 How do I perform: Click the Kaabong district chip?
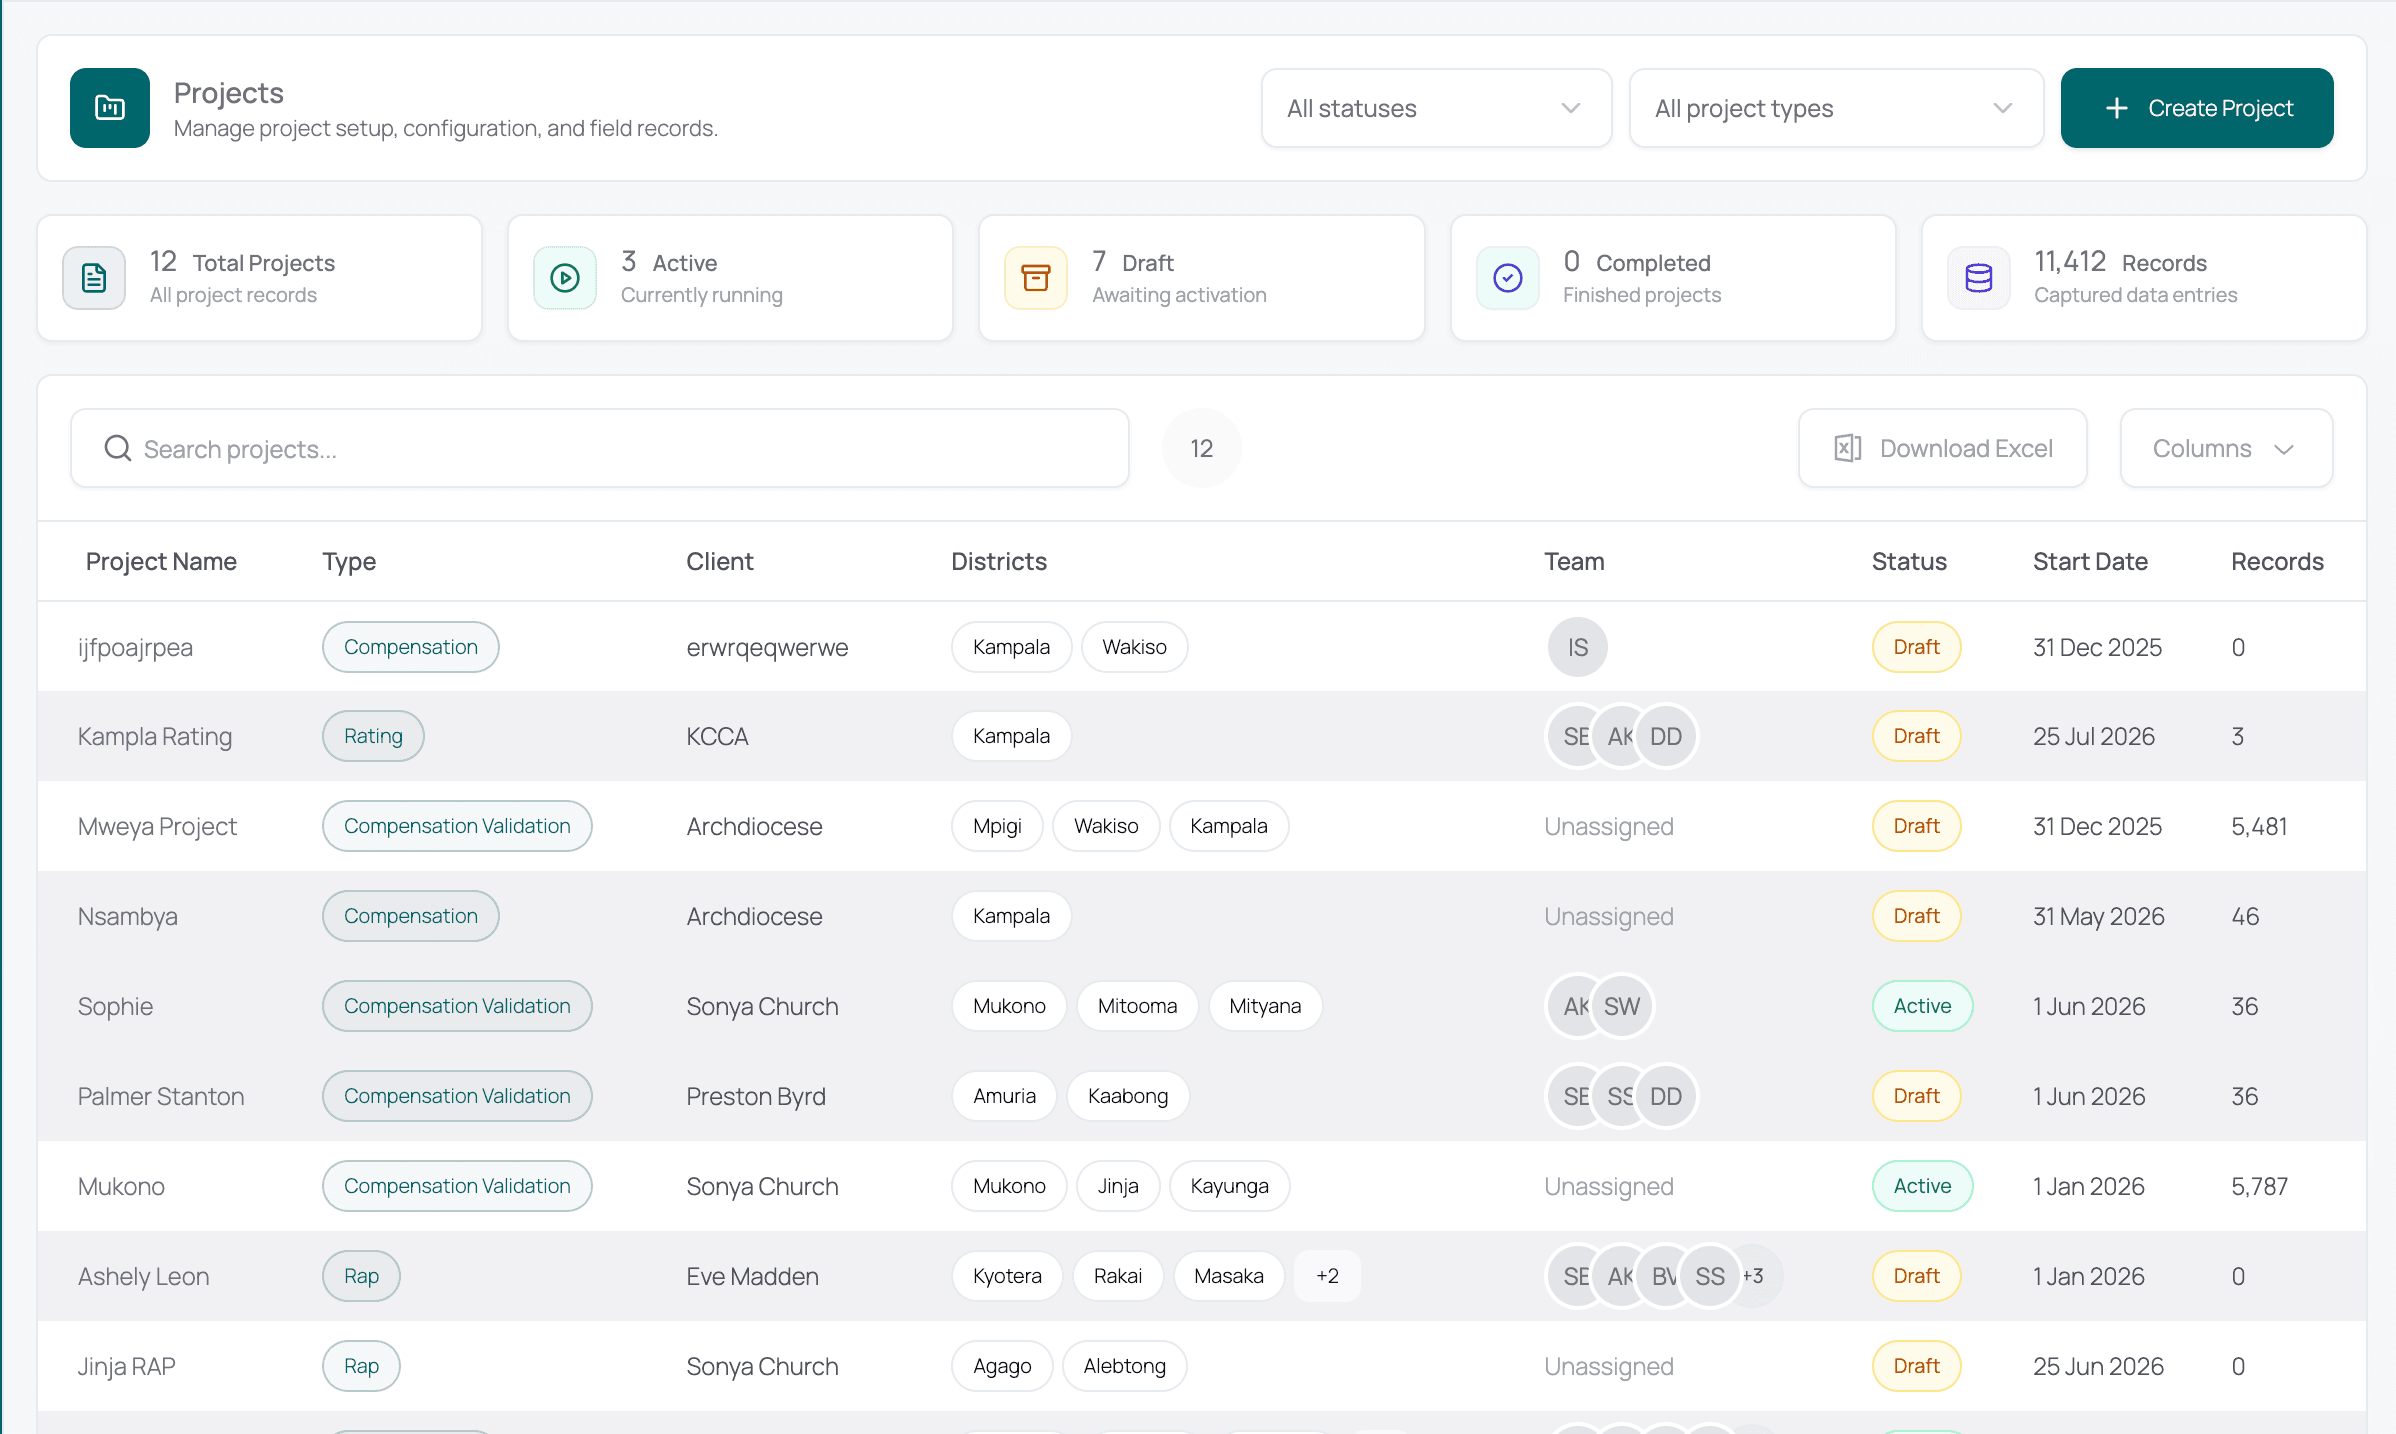pos(1128,1096)
